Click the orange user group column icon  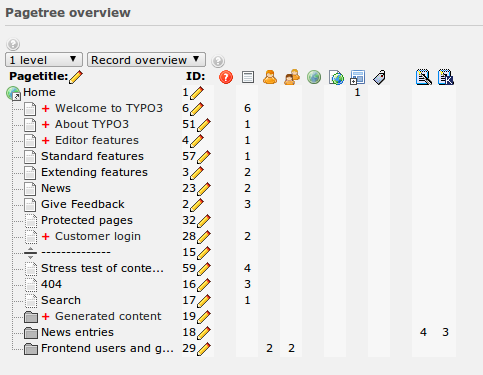292,77
